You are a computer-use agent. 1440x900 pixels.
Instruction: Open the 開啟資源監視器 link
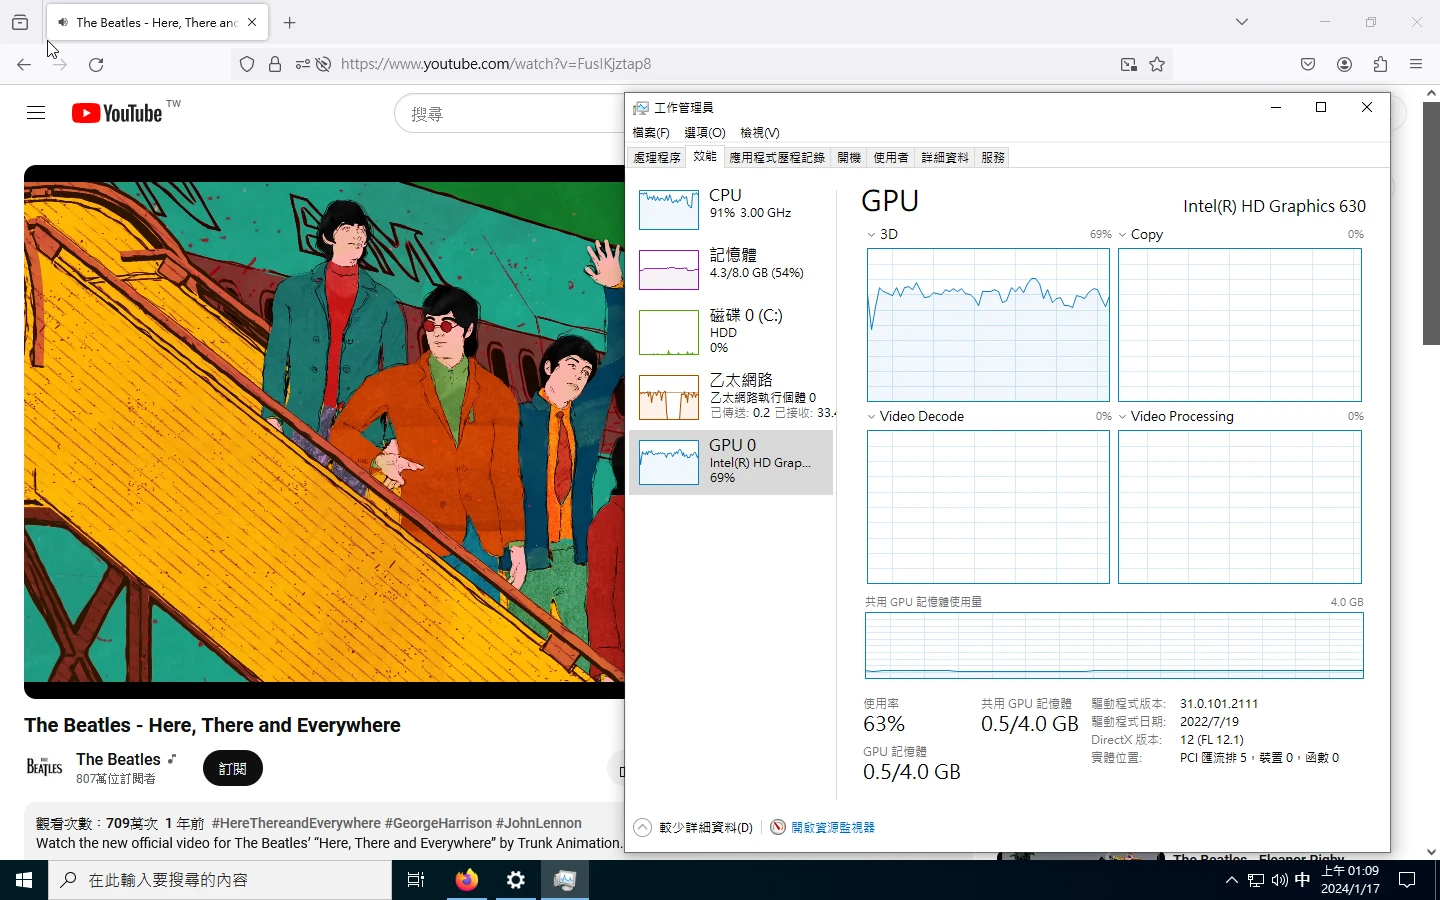(832, 827)
